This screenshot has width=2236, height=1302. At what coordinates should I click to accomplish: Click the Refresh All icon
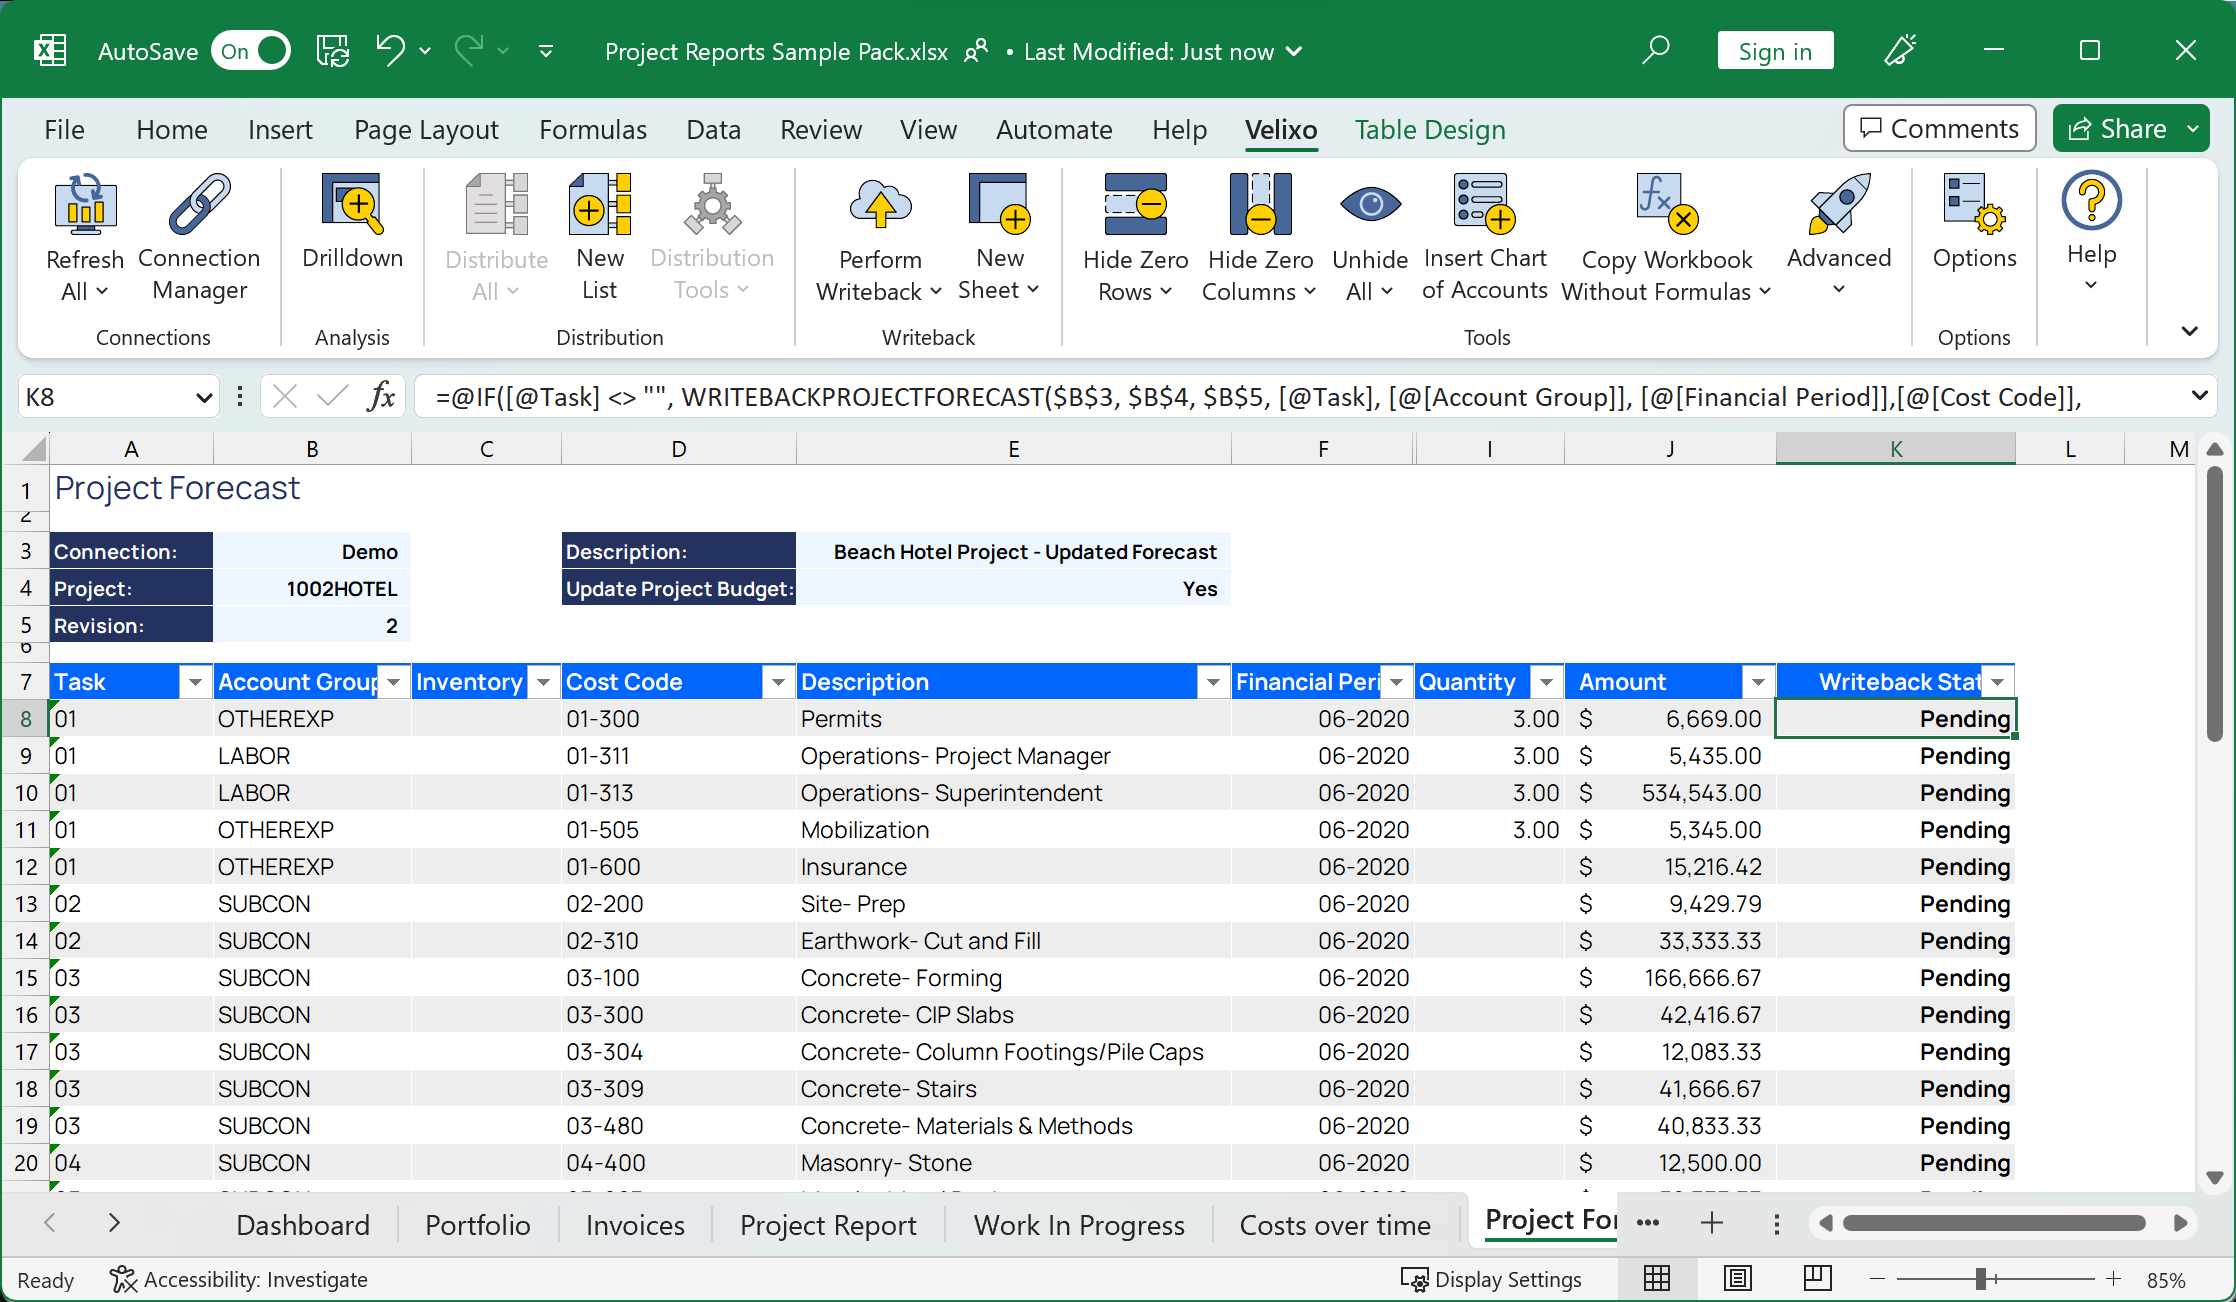(x=85, y=204)
